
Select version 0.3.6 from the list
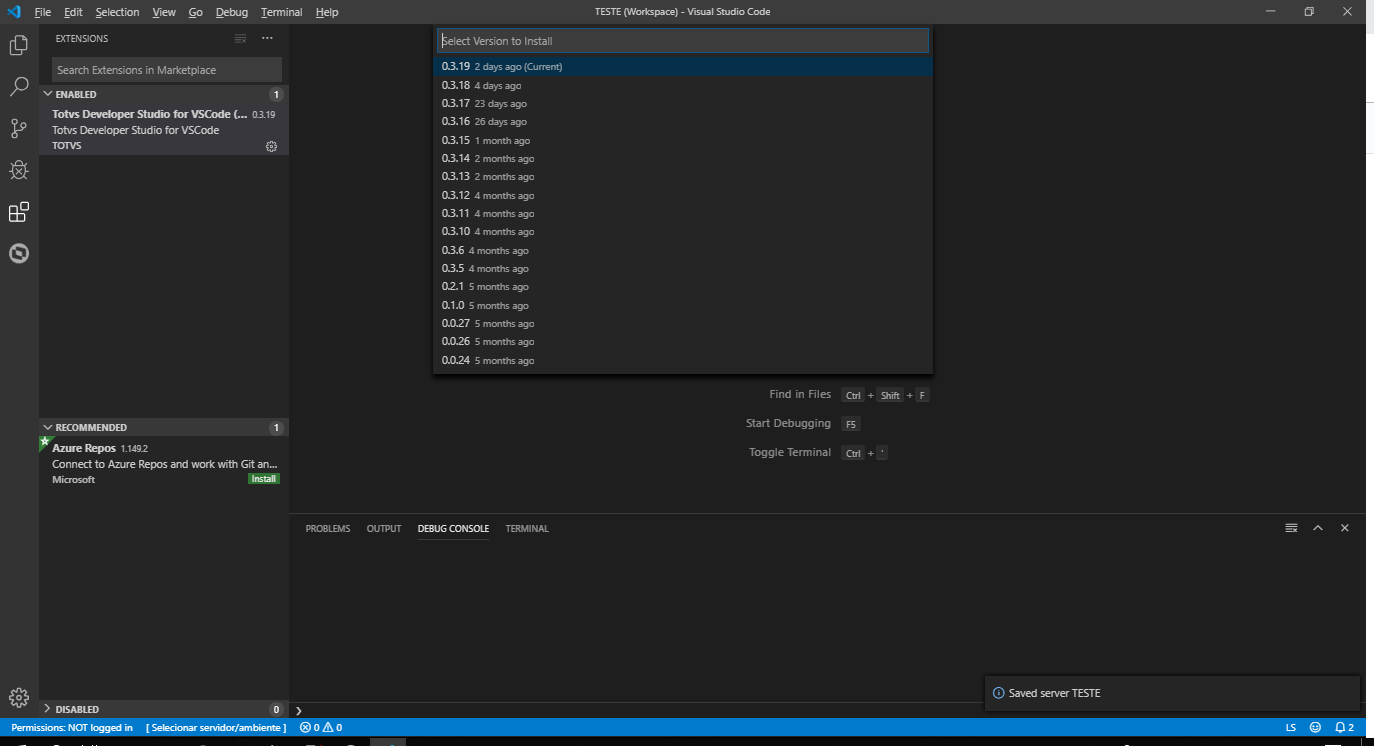tap(683, 250)
